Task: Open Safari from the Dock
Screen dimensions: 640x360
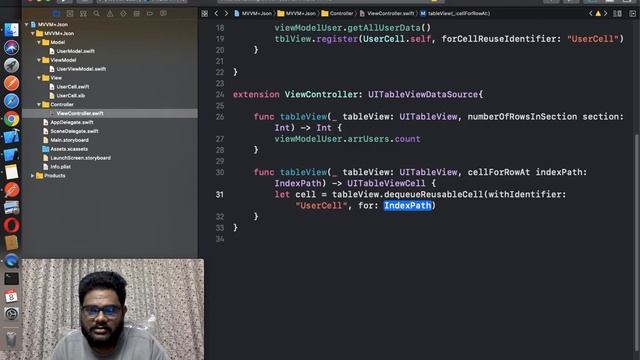Action: (11, 101)
